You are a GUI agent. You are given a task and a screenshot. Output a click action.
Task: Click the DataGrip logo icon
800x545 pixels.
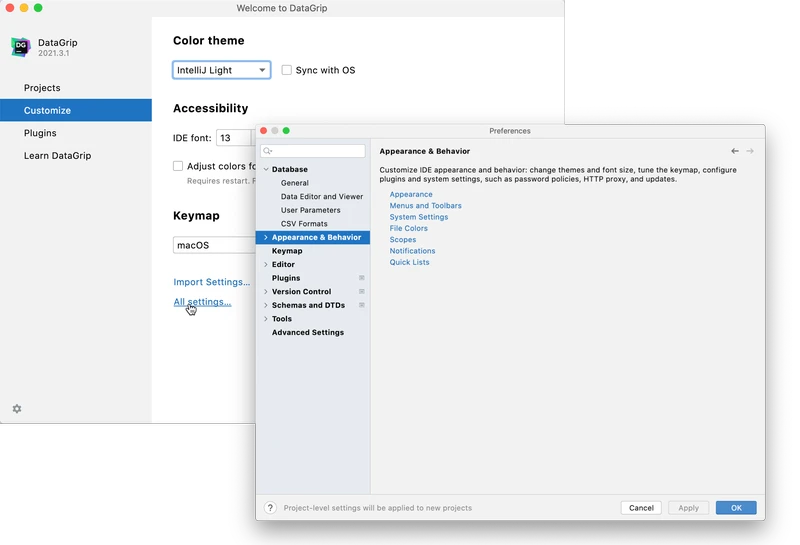coord(20,47)
